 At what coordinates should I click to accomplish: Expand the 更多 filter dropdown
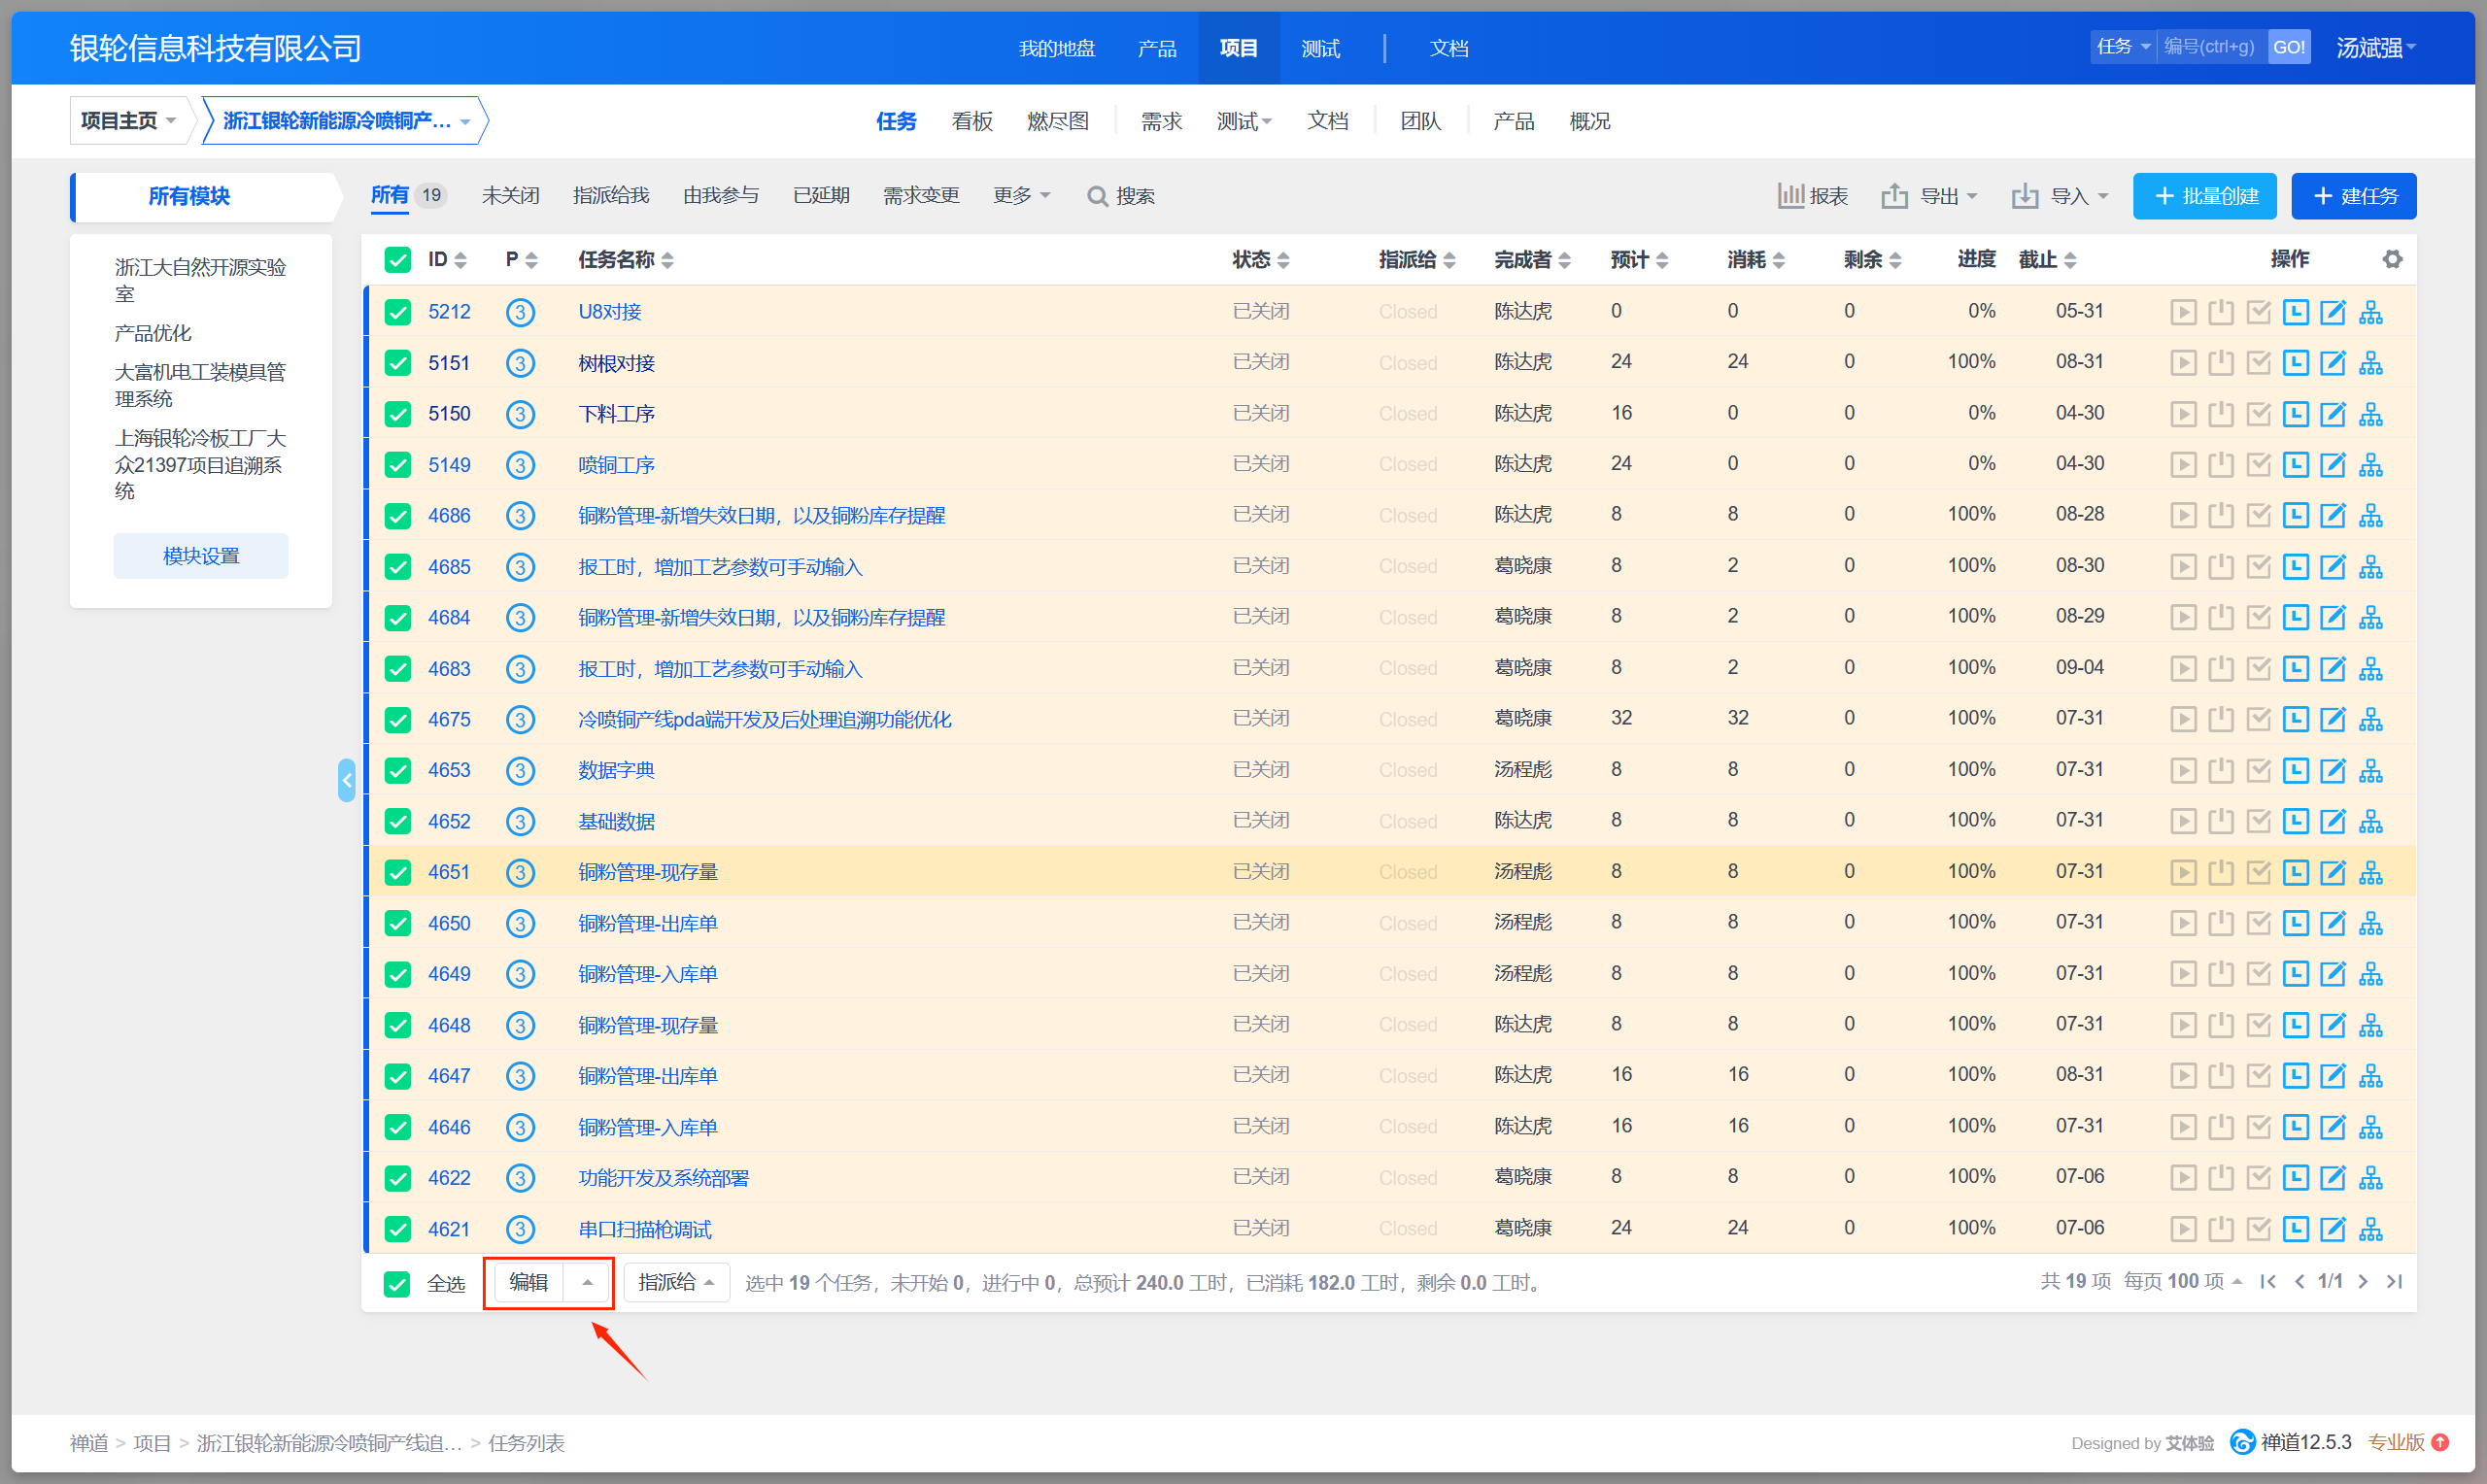pyautogui.click(x=1021, y=196)
